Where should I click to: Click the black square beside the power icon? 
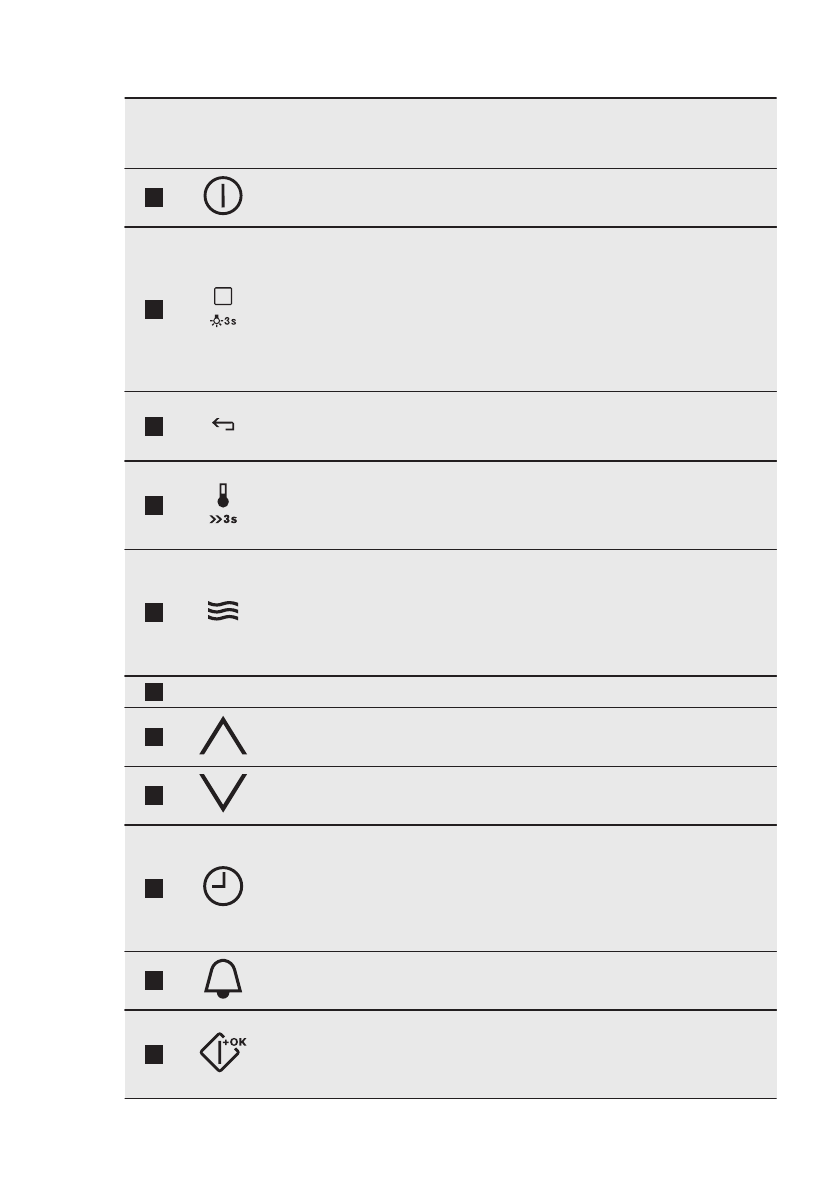tap(153, 197)
